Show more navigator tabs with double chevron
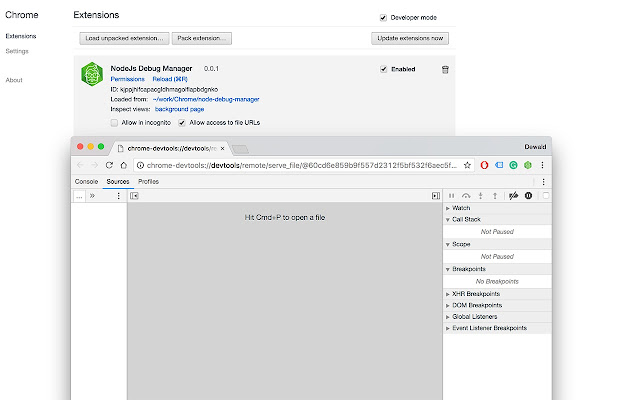 92,196
